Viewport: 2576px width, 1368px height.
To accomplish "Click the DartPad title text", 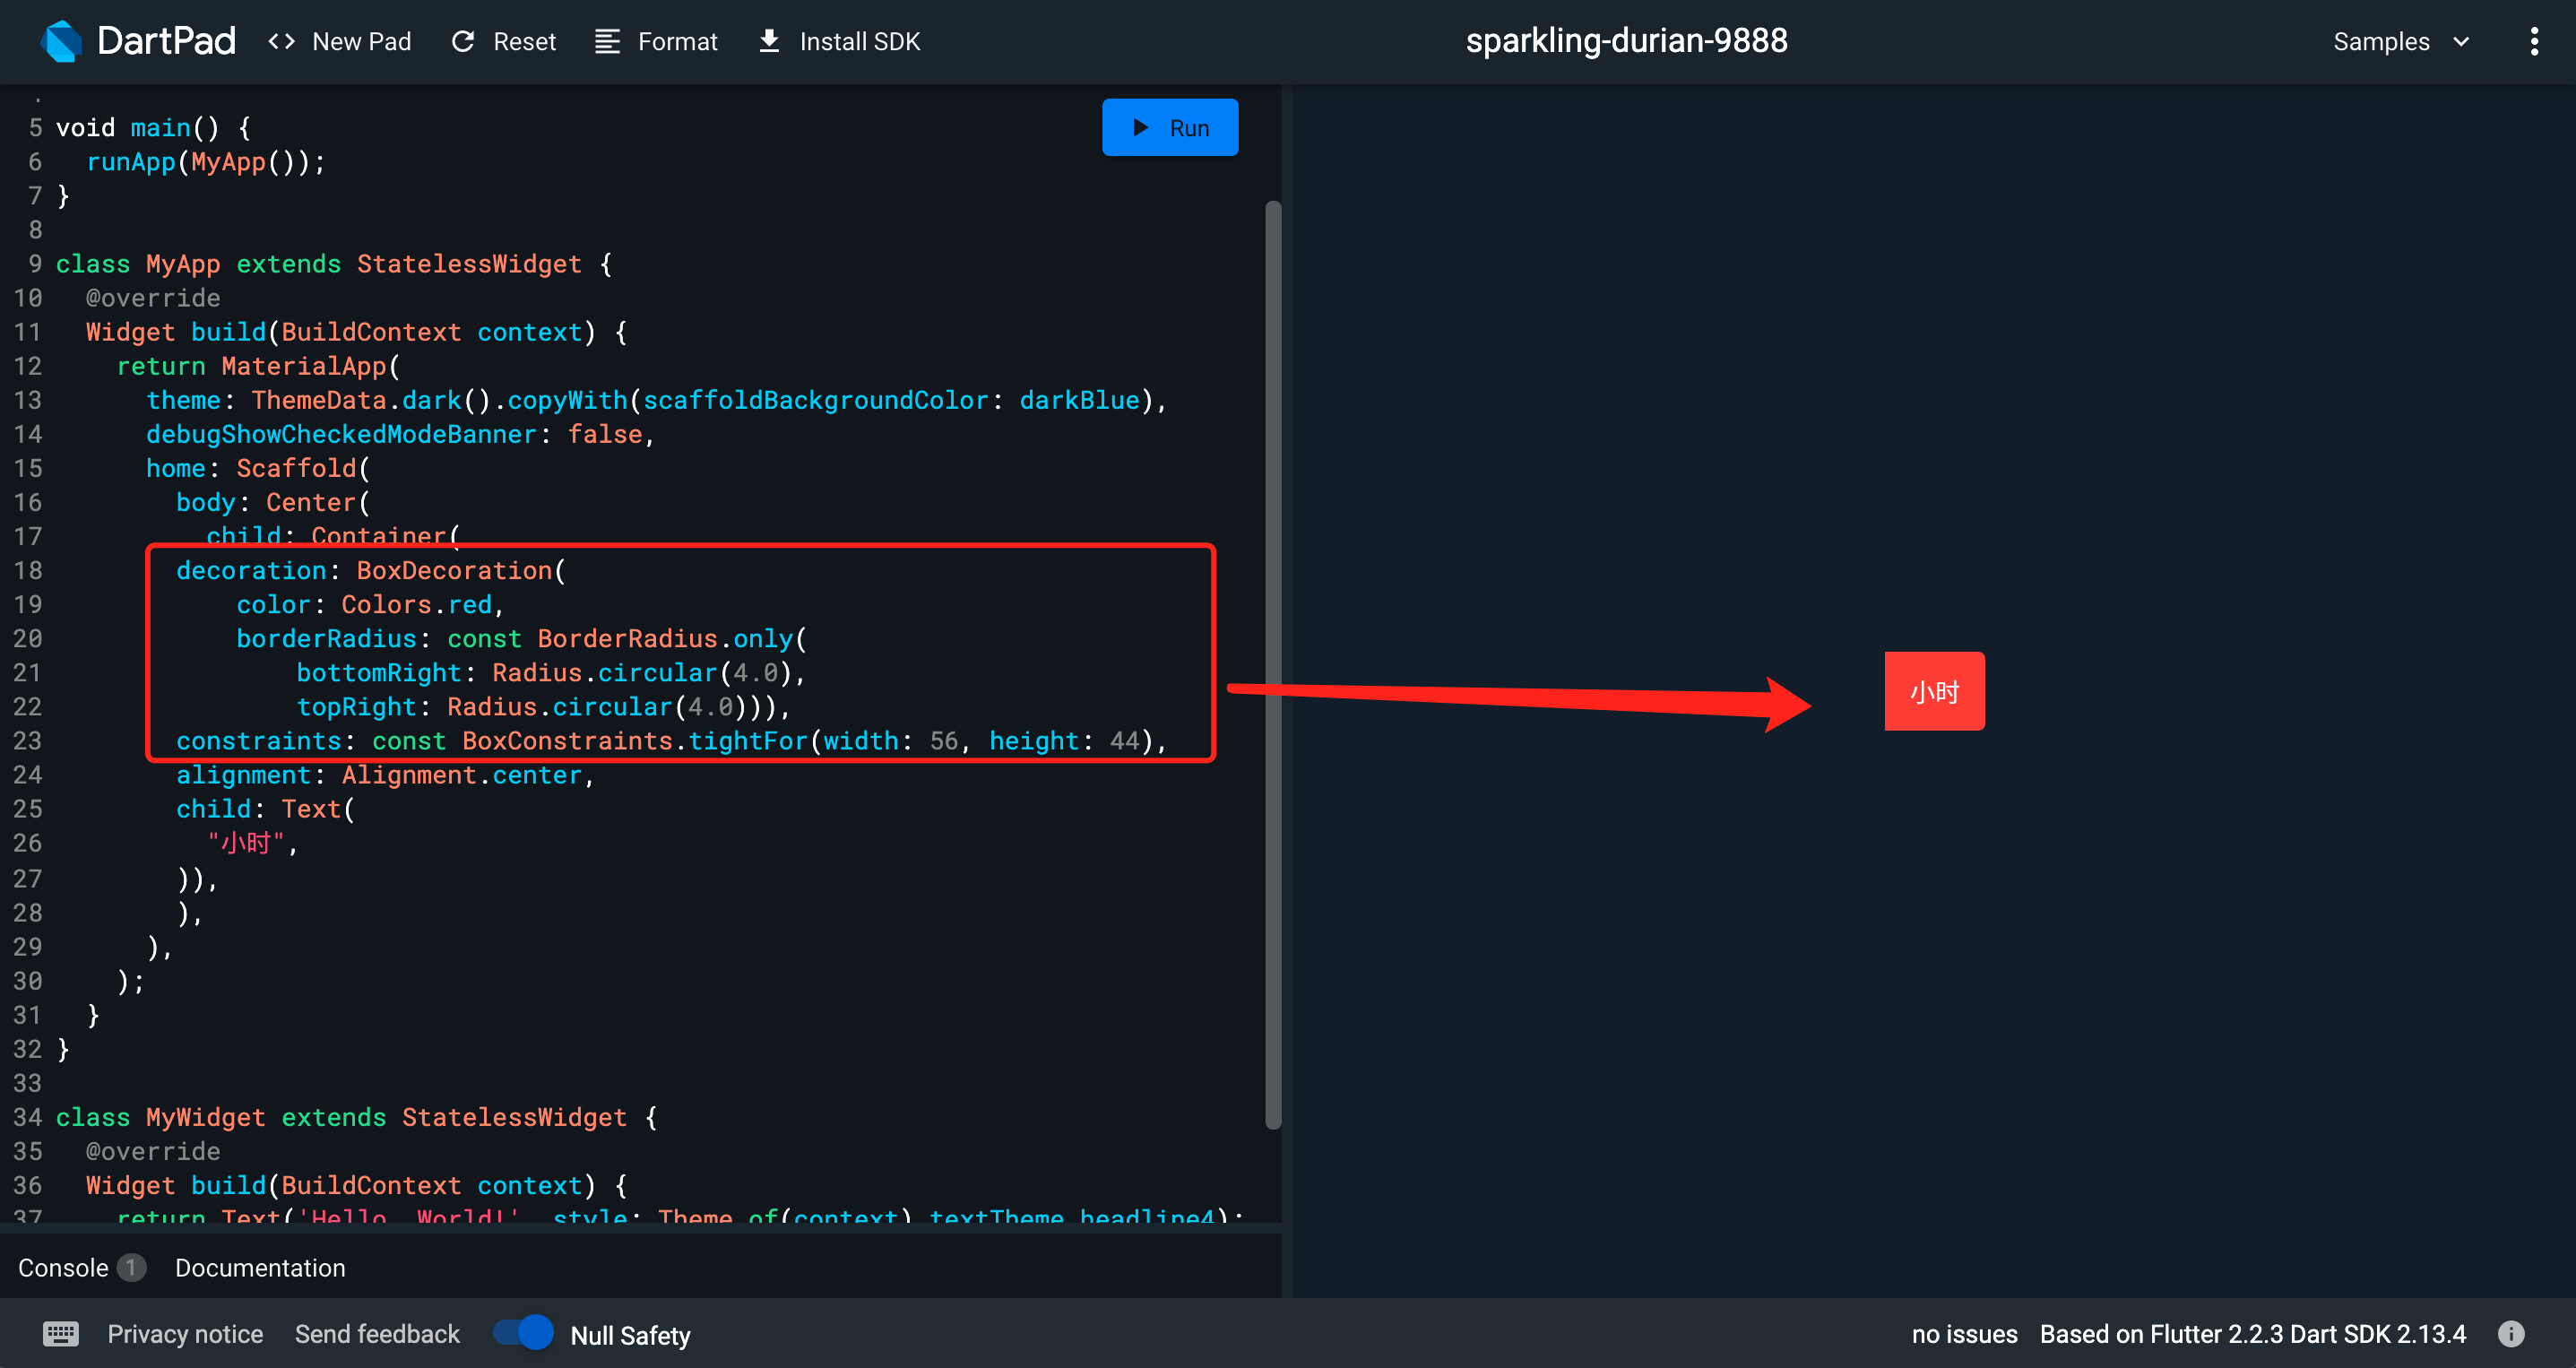I will pos(166,41).
